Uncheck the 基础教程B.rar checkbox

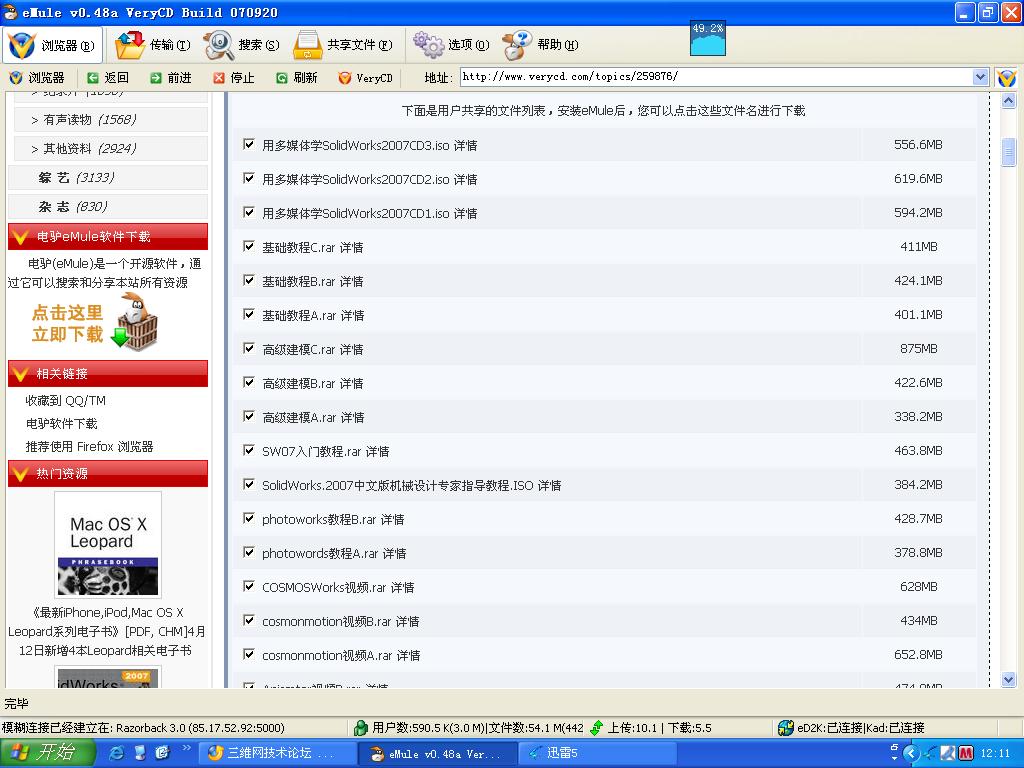(x=248, y=280)
